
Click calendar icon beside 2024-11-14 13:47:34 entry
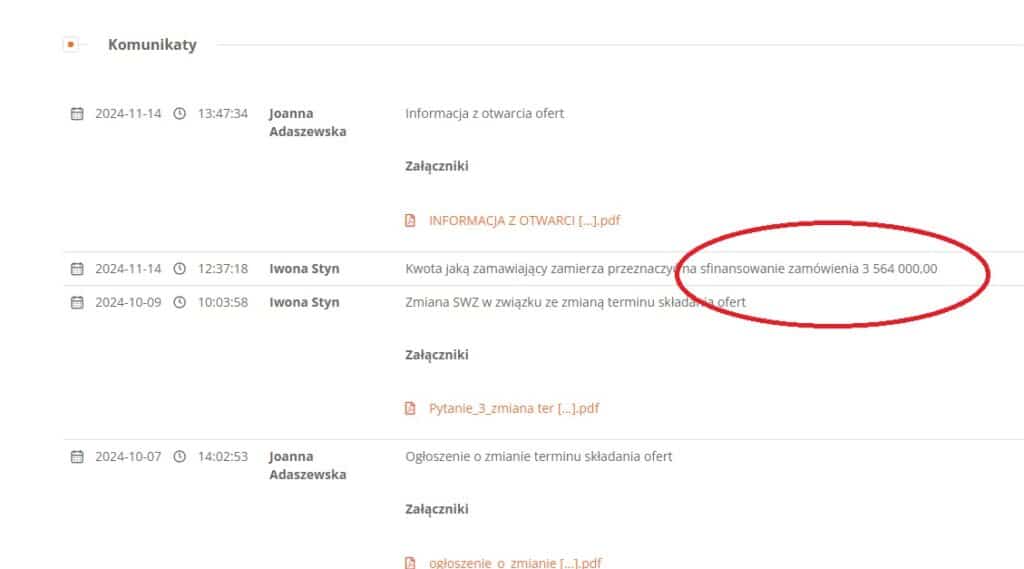click(x=77, y=114)
